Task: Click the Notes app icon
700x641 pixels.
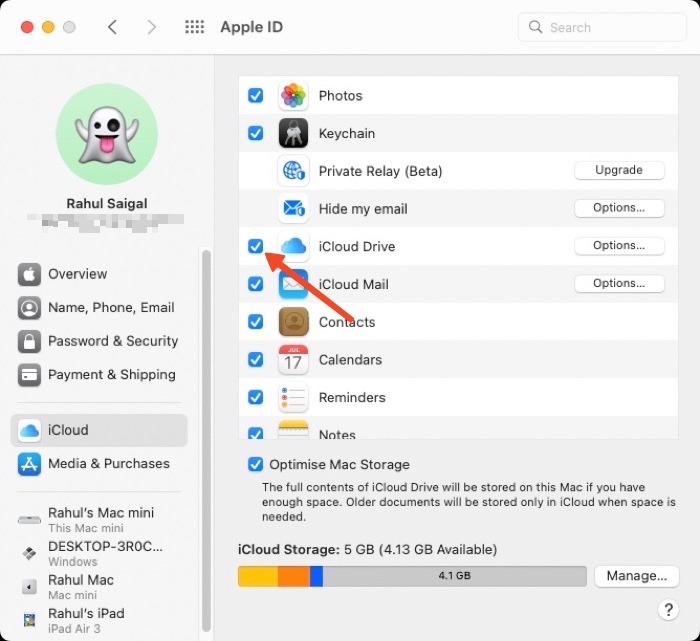Action: 293,429
